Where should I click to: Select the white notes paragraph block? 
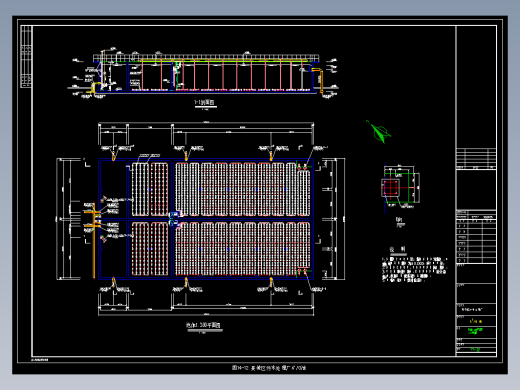pos(414,269)
